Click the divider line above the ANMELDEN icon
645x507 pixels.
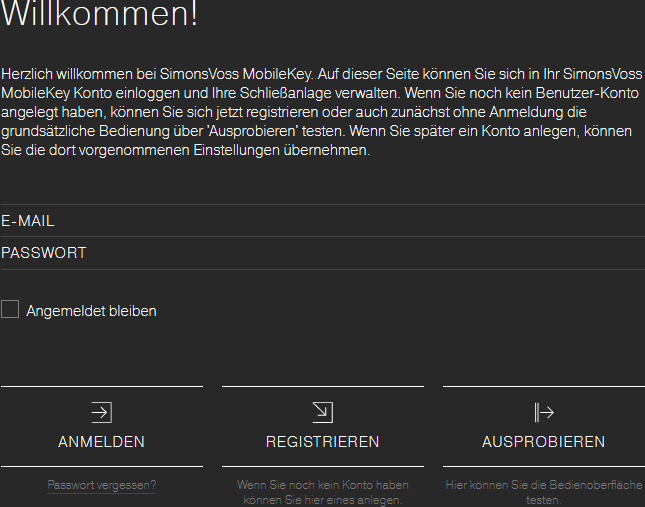tap(101, 386)
